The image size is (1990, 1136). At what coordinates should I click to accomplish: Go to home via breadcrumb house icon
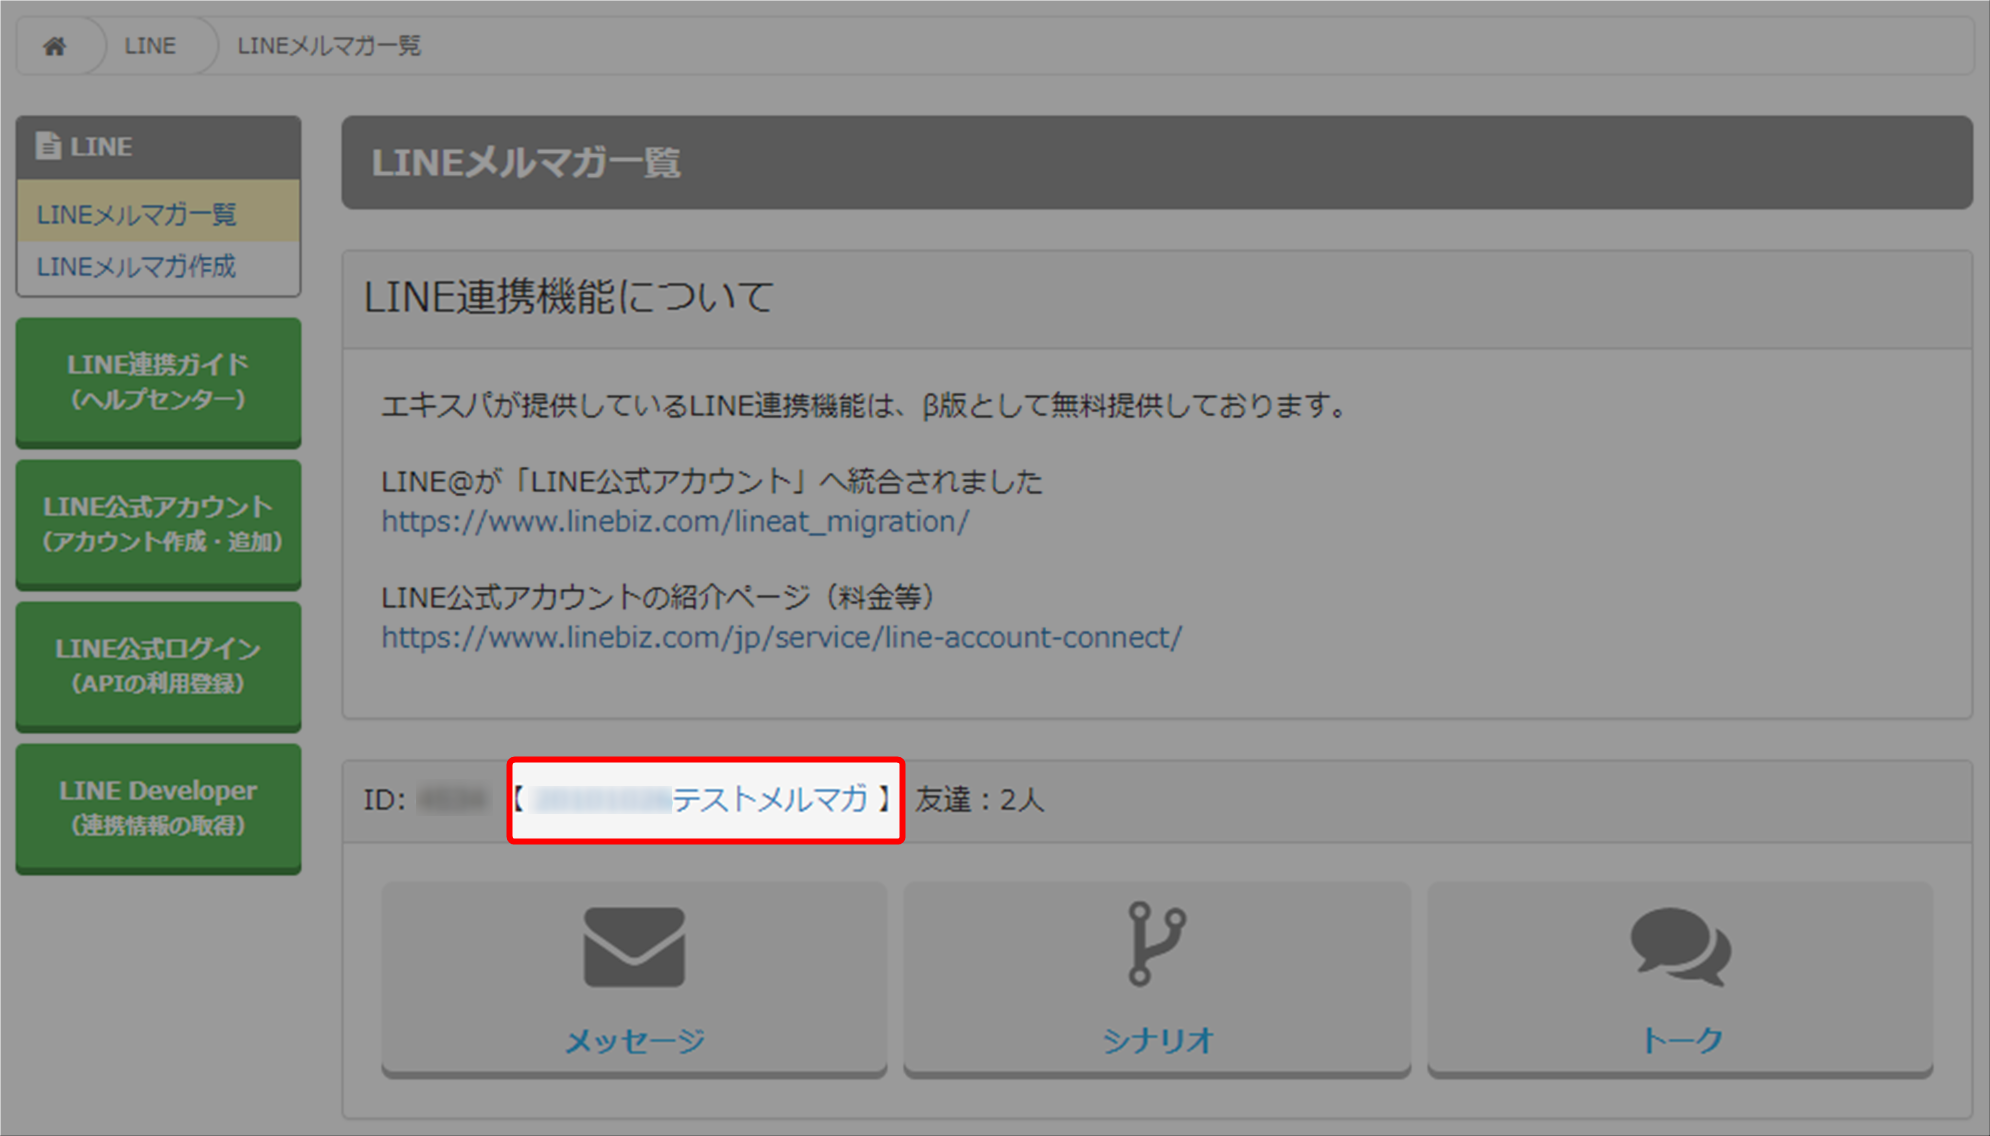tap(55, 46)
